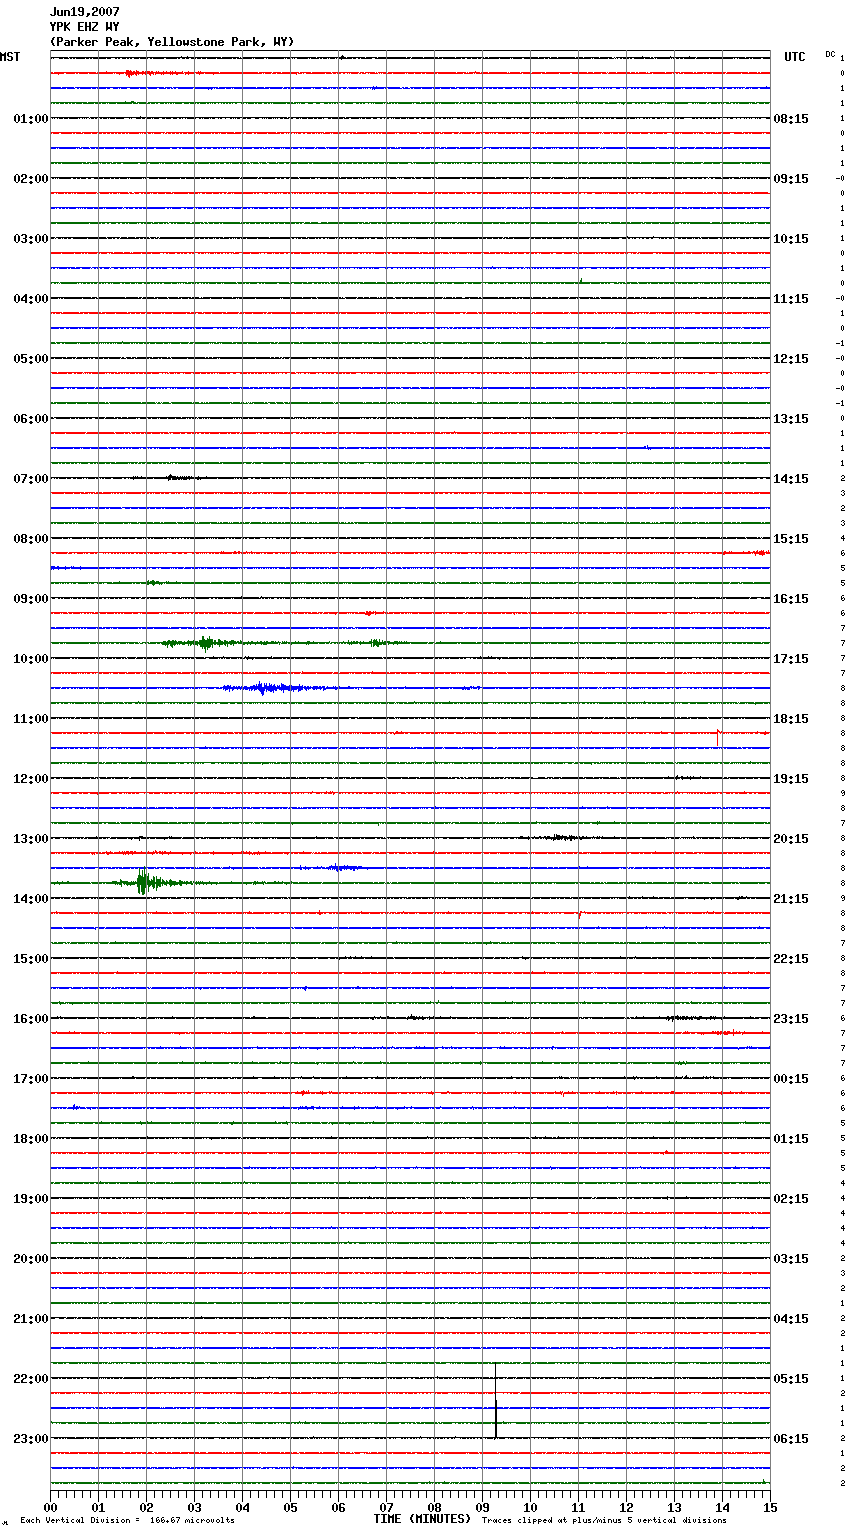Select the 10:00 MST row label
This screenshot has height=1534, width=850.
(x=31, y=659)
